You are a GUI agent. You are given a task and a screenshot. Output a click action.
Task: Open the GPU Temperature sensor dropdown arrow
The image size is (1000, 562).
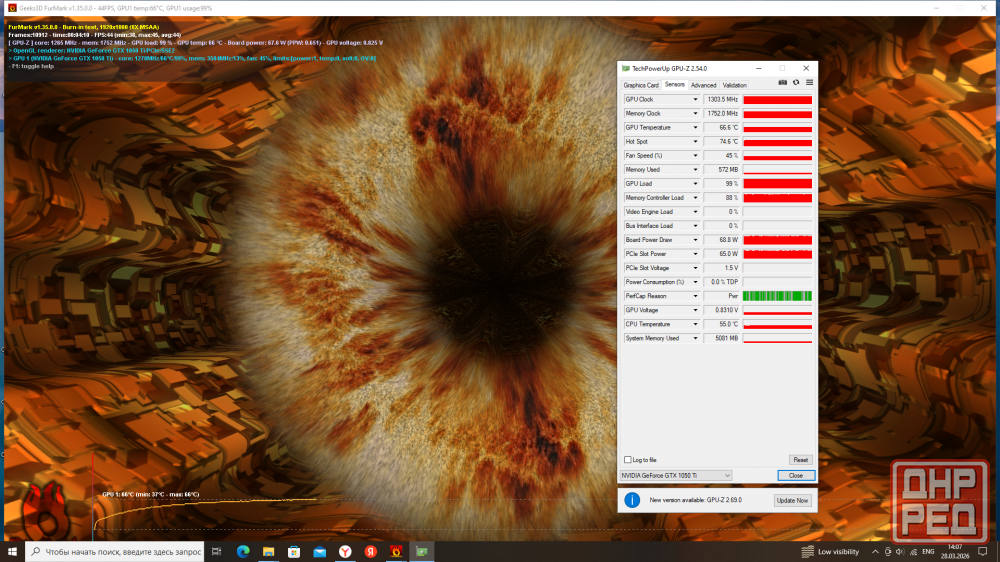click(x=696, y=128)
